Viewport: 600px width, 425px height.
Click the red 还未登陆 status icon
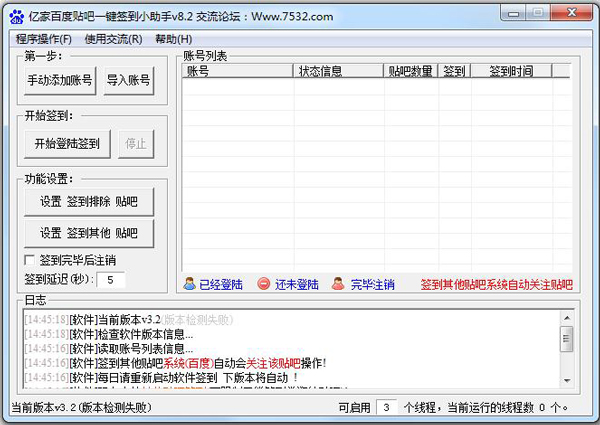[263, 284]
